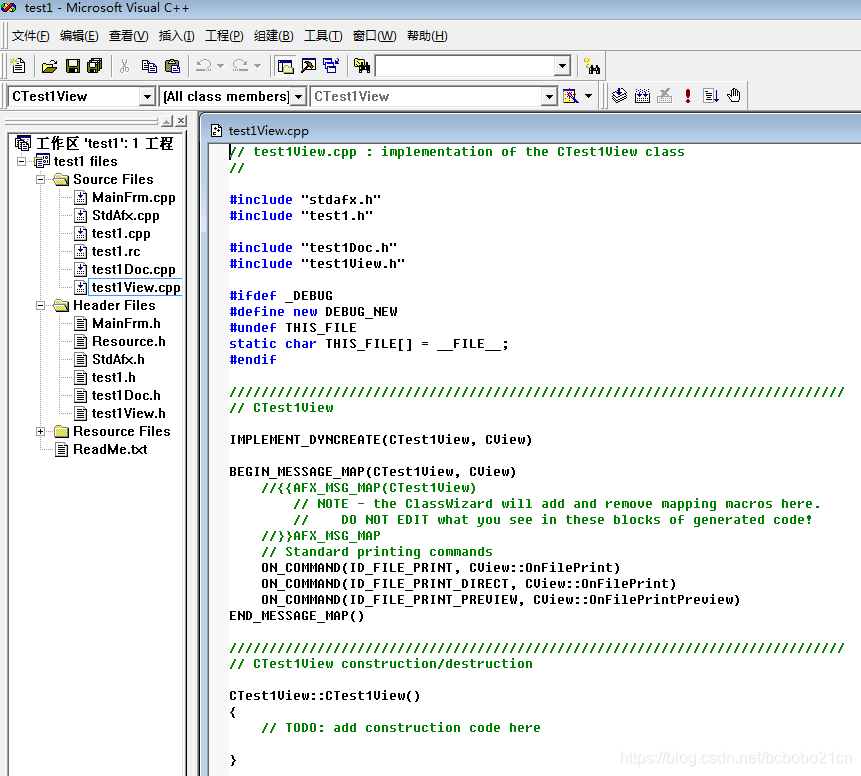Select test1.rc in the file tree
Viewport: 861px width, 776px height.
click(x=116, y=252)
